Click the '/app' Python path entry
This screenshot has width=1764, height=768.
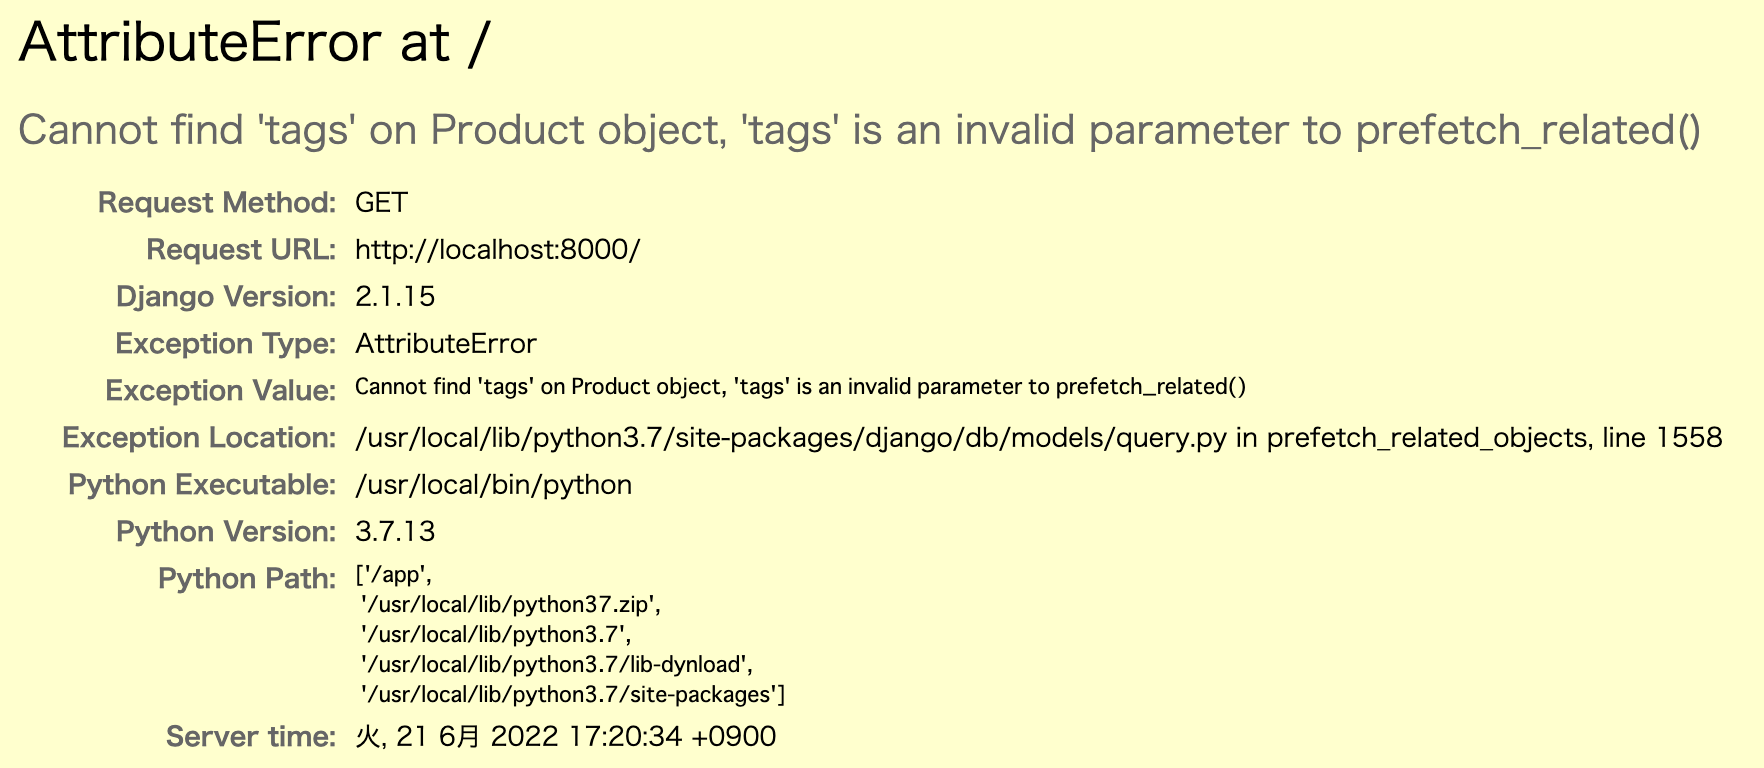click(396, 575)
